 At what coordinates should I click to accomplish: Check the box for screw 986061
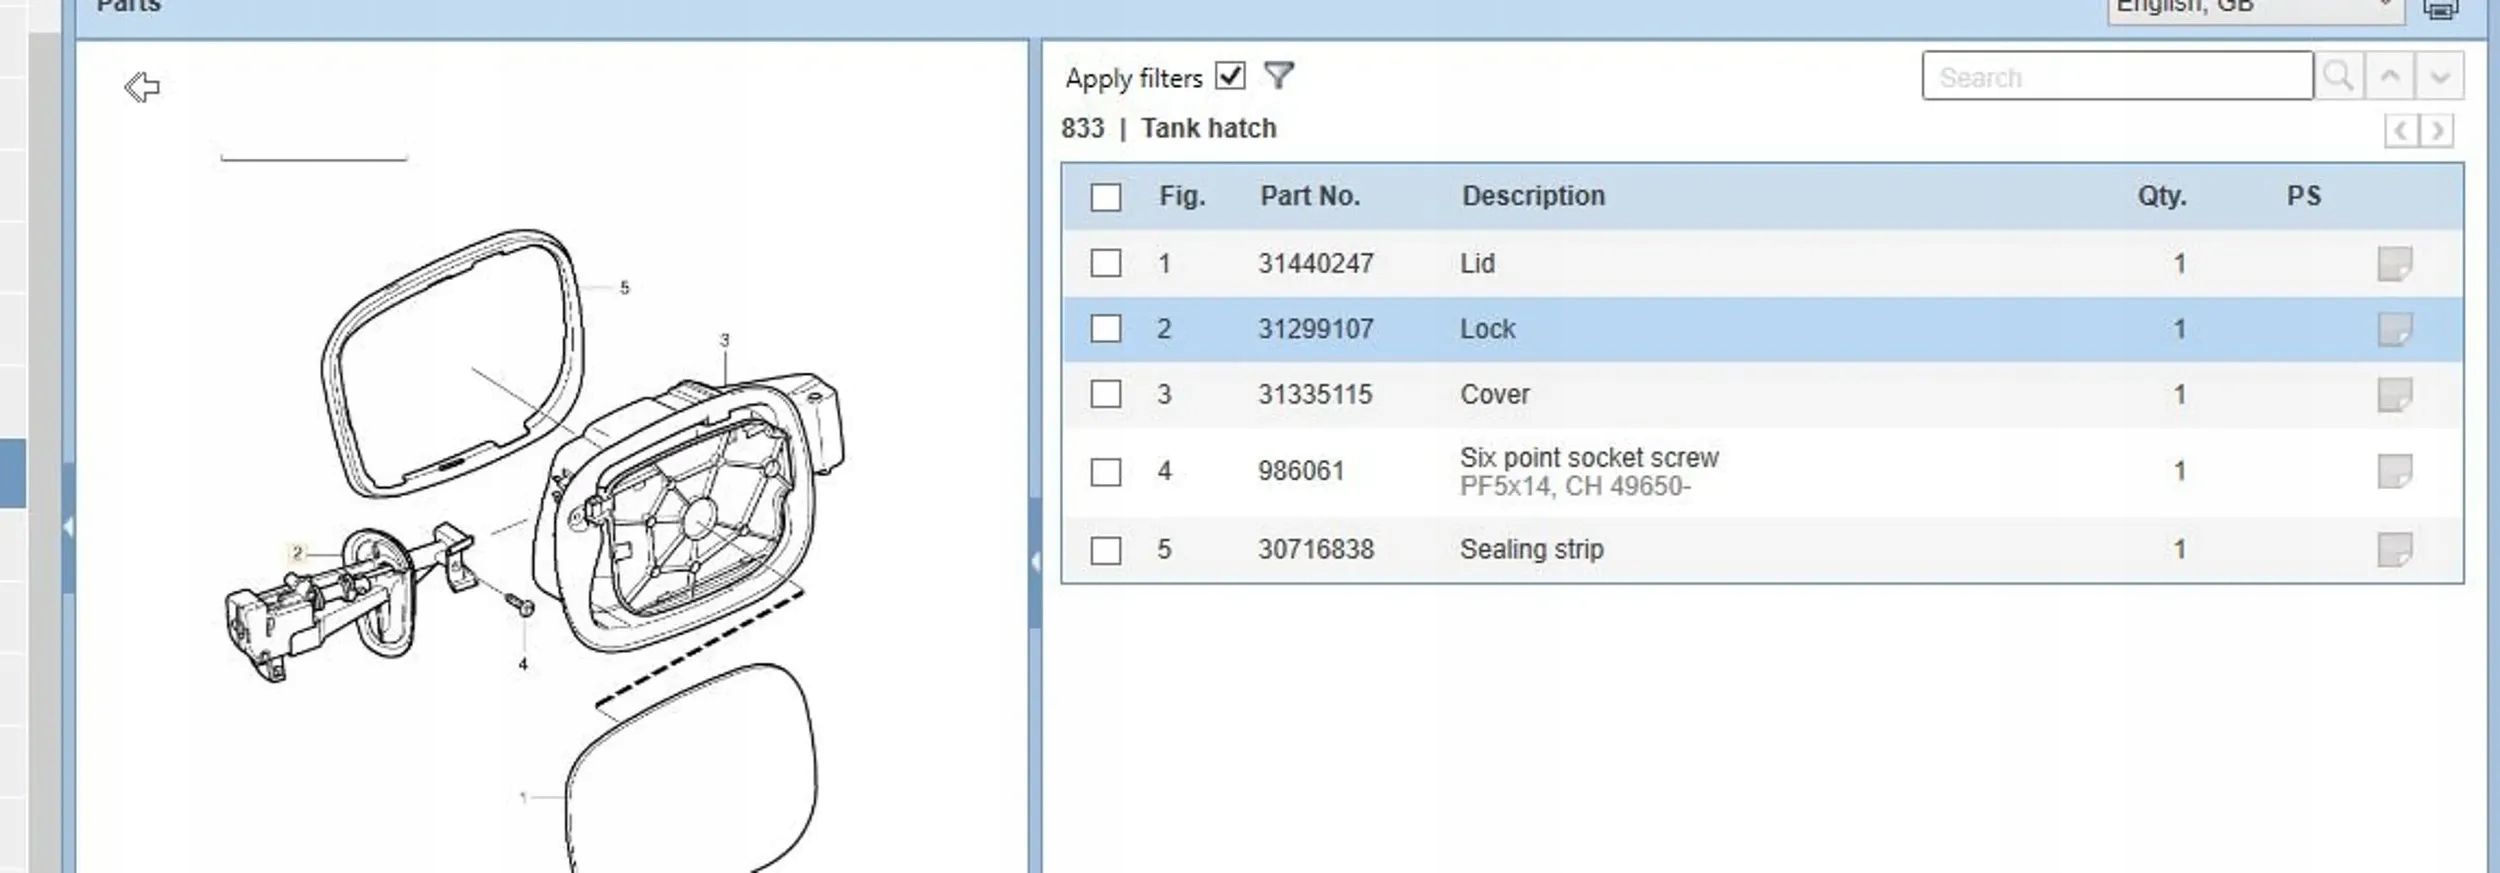pos(1106,471)
